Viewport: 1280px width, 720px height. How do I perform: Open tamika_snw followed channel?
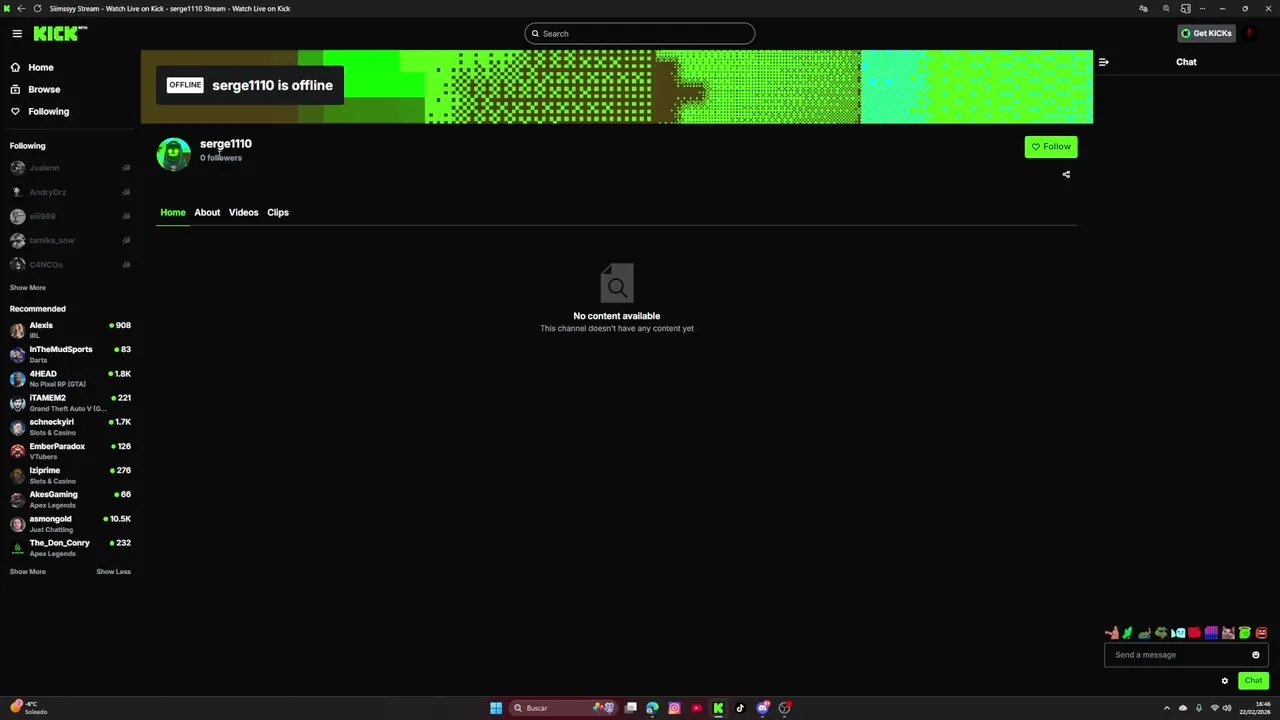(70, 240)
